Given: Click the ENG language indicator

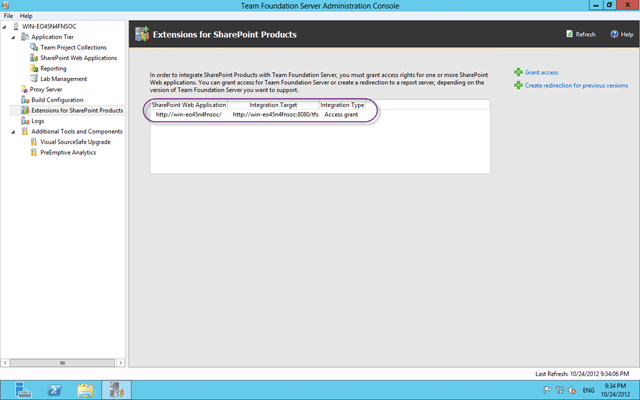Looking at the screenshot, I should point(588,390).
